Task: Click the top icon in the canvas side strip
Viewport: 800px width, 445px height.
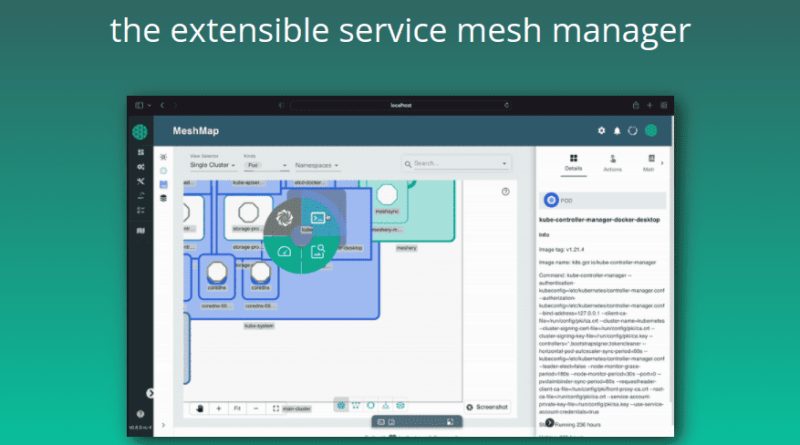Action: pyautogui.click(x=163, y=157)
